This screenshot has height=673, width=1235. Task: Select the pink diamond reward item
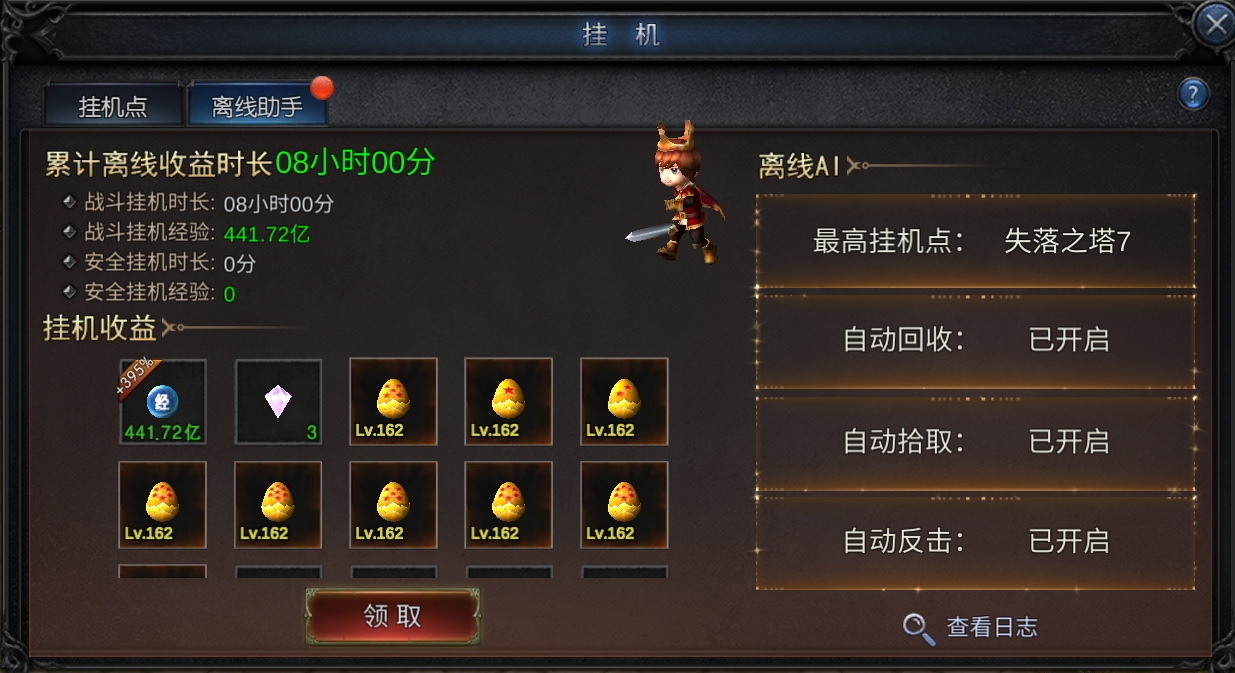click(x=278, y=401)
